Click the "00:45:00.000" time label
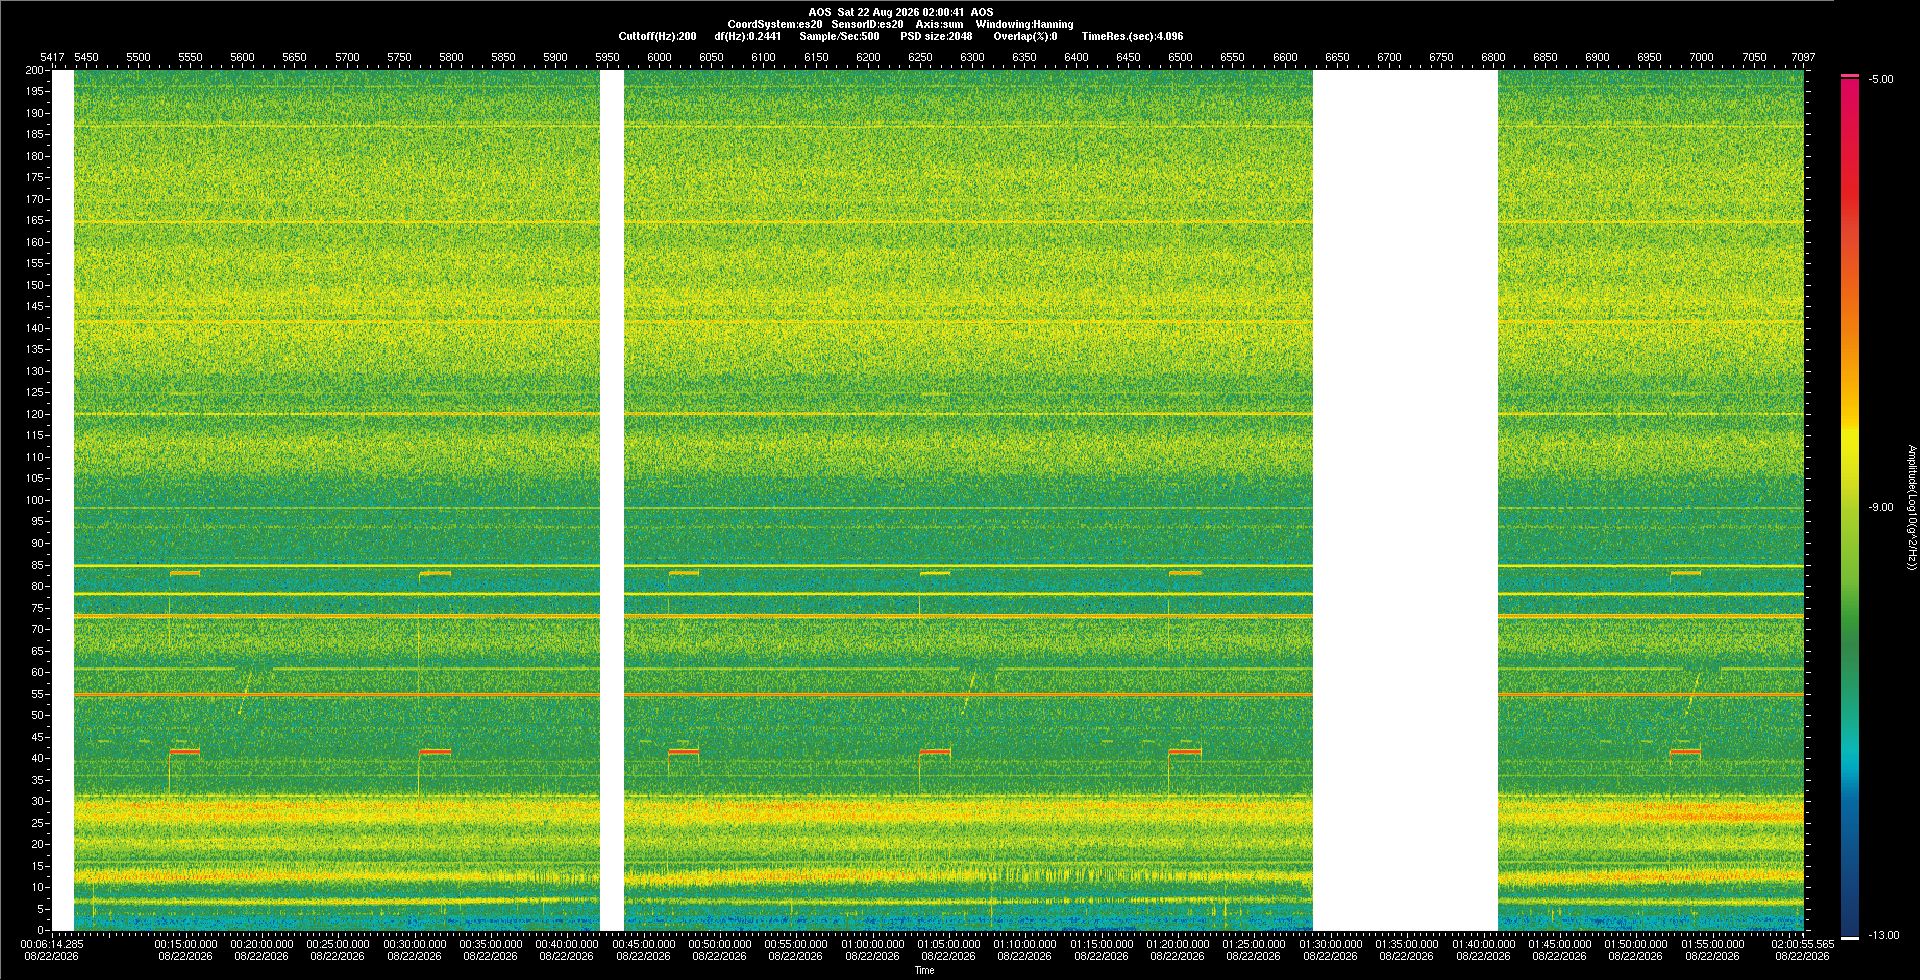The width and height of the screenshot is (1920, 980). pos(643,943)
